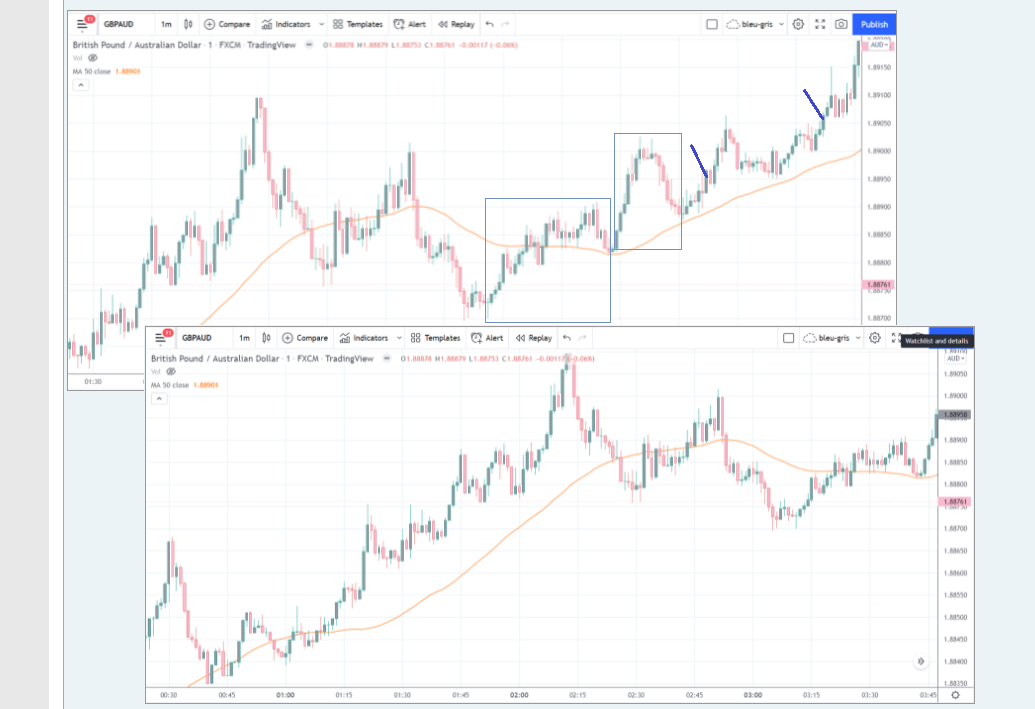Open Indicators in the upper chart toolbar
Screen dimensions: 1035x709
(x=286, y=24)
